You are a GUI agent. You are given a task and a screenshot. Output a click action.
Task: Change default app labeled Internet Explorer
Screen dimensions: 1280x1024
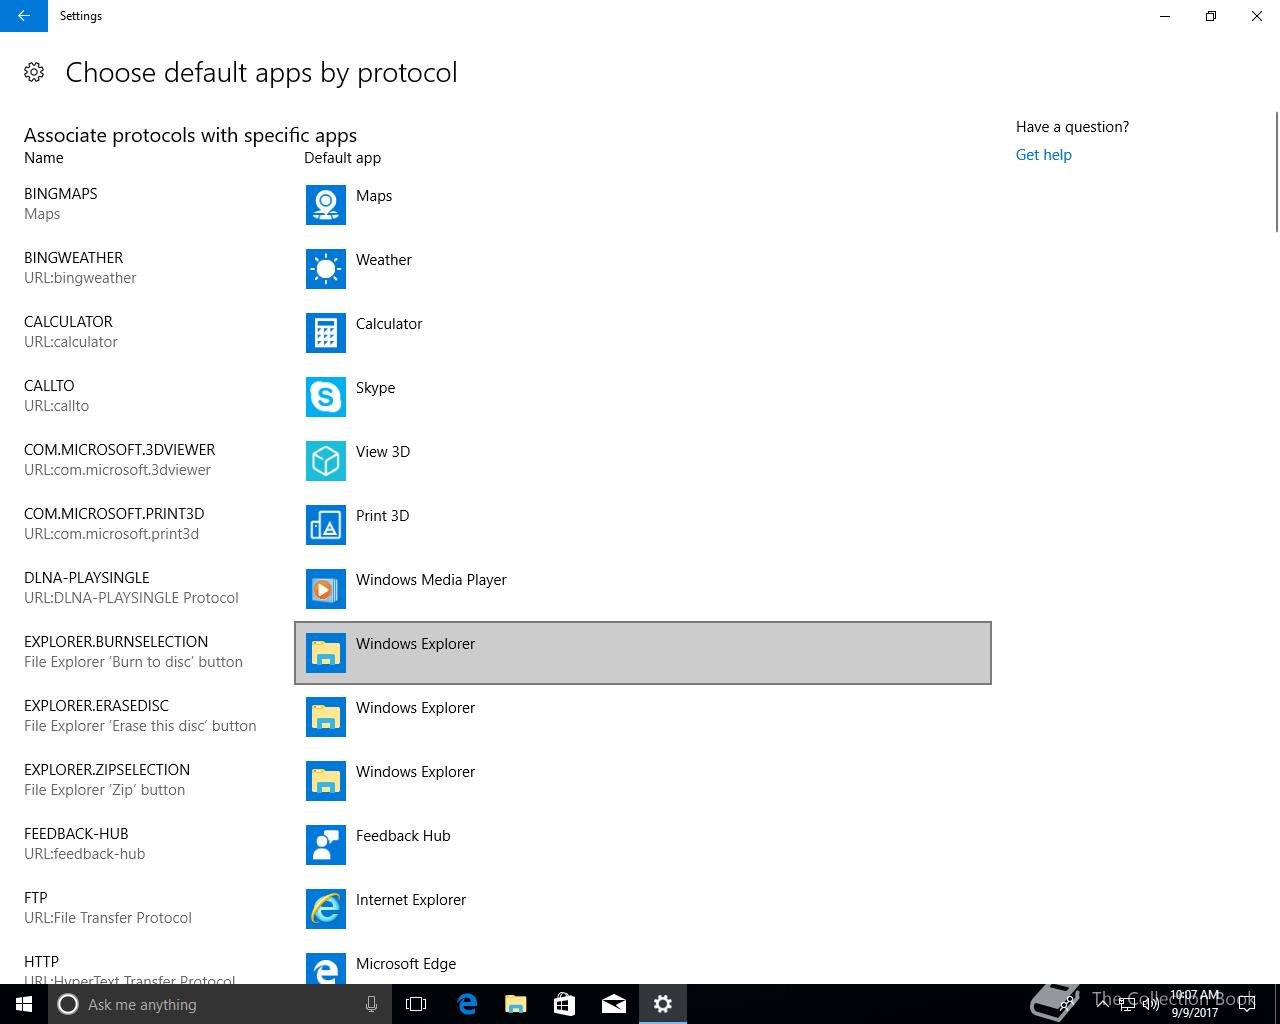pos(643,909)
